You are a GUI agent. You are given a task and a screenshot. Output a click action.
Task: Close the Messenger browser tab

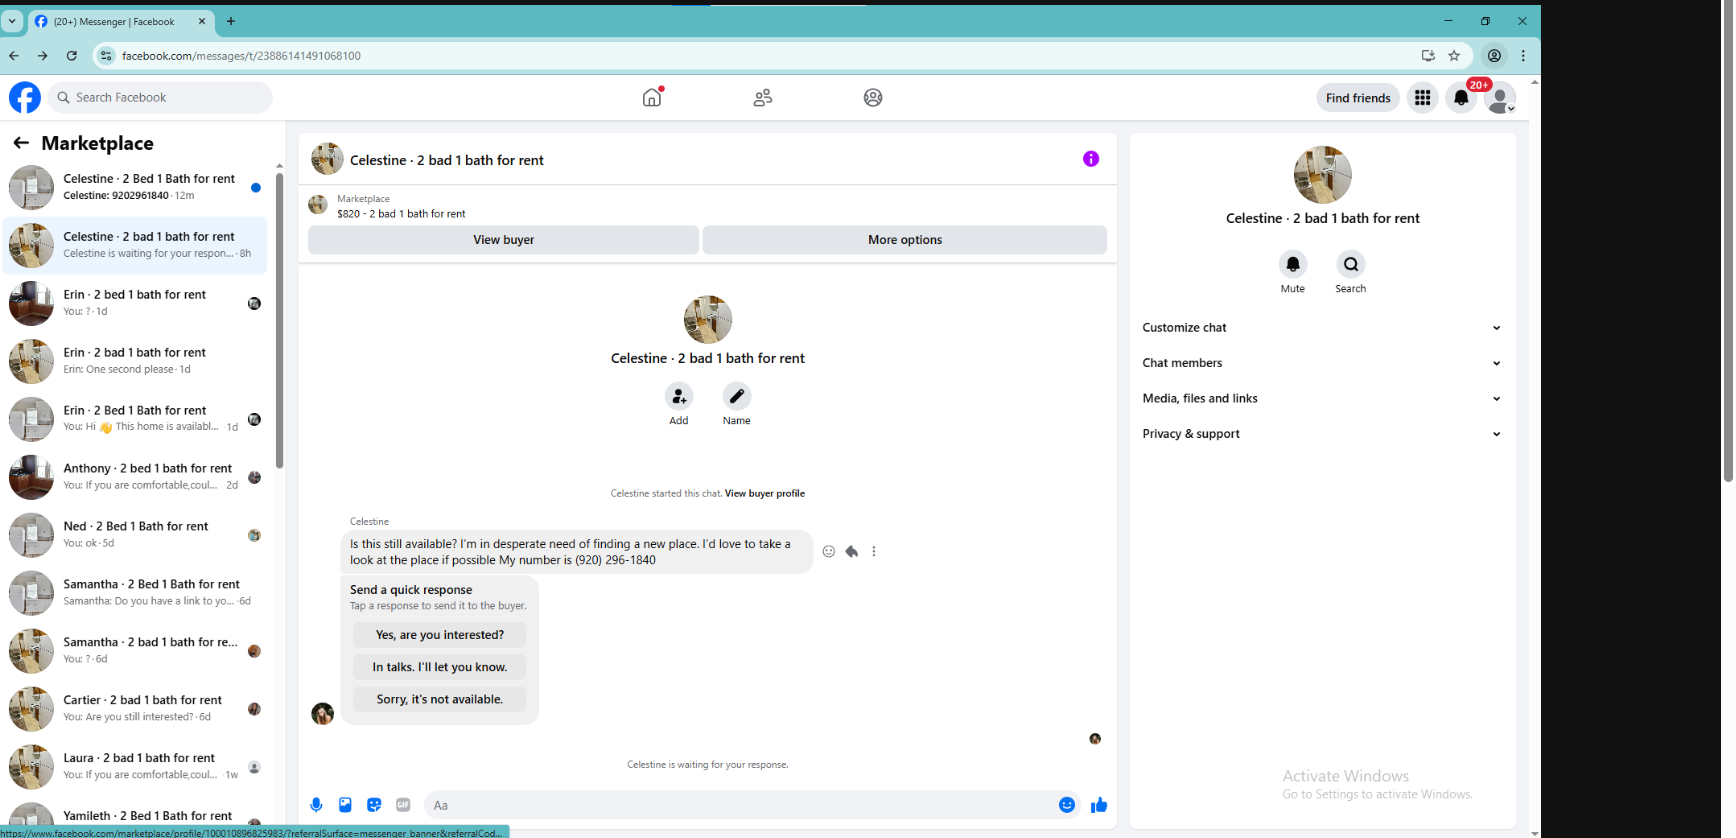(x=201, y=21)
